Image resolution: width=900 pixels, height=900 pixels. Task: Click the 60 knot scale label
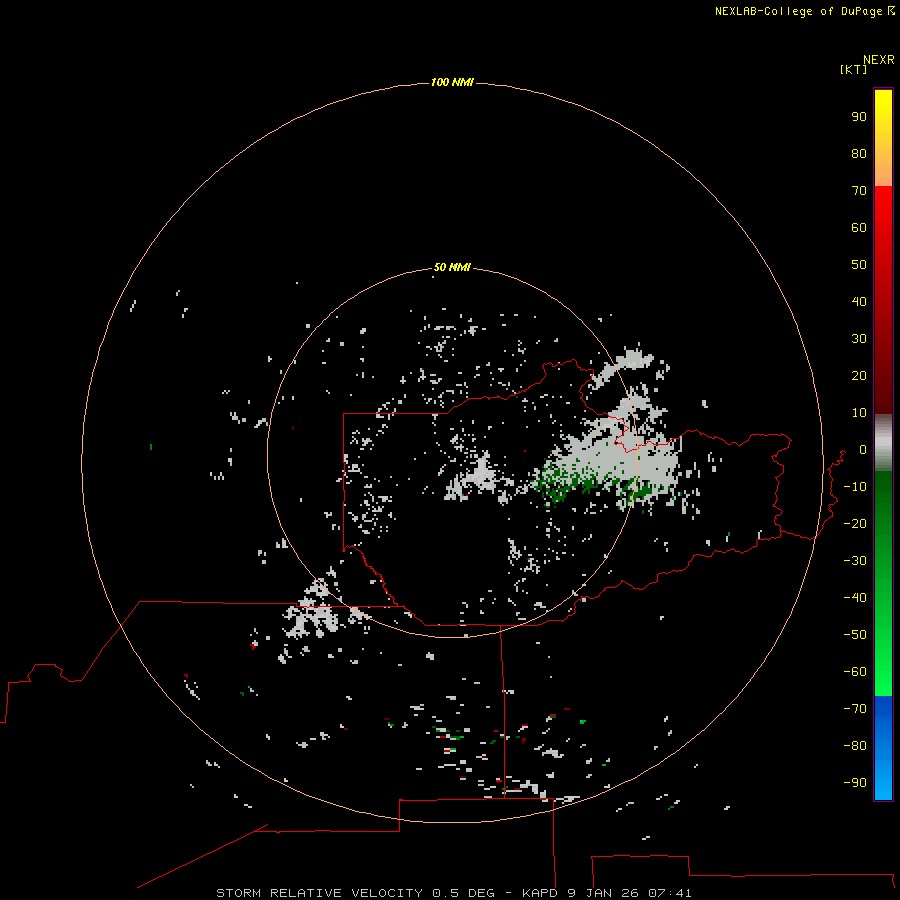[859, 228]
